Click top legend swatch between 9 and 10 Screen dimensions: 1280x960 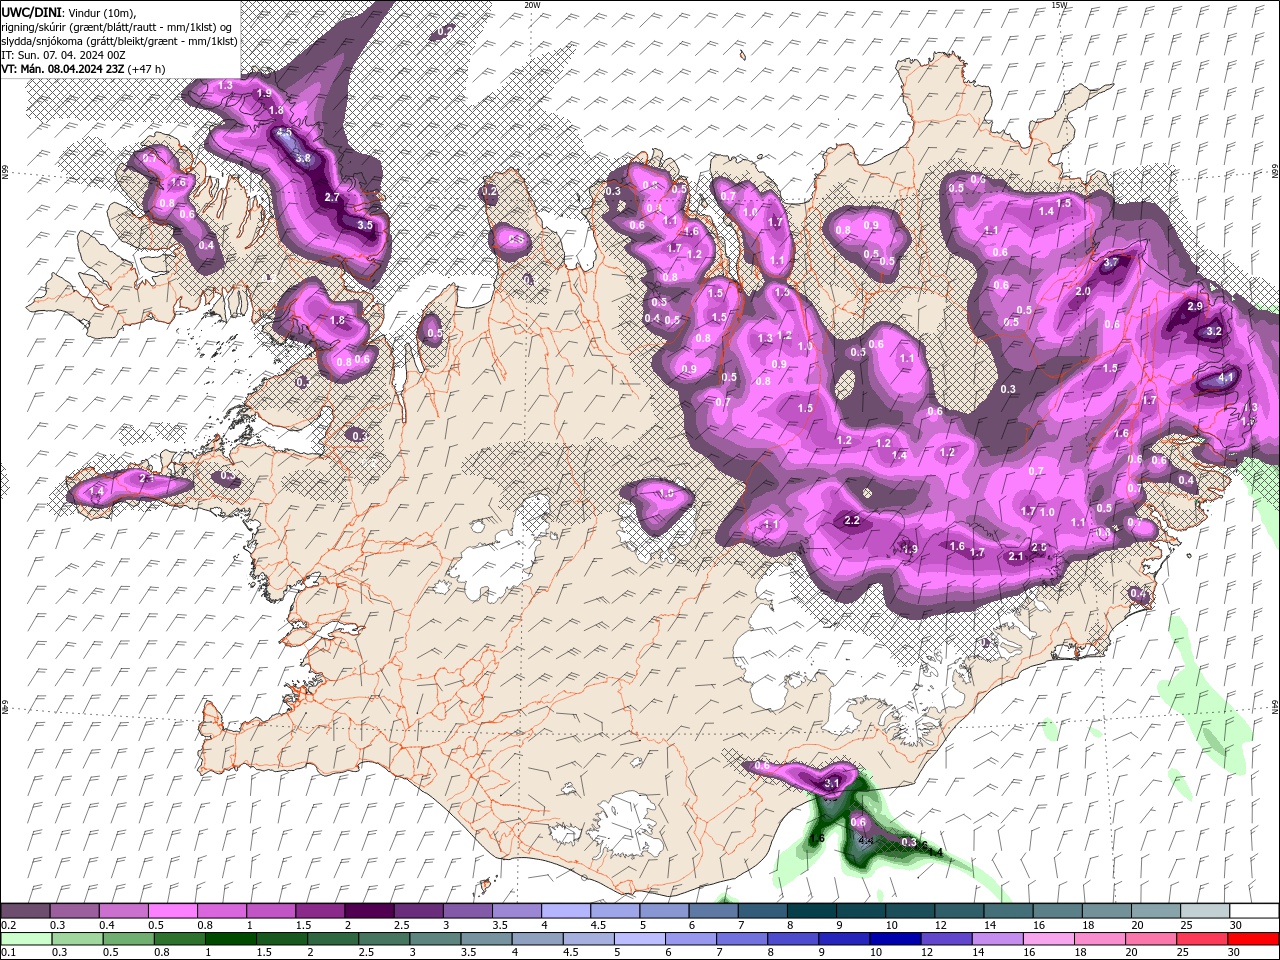coord(859,911)
